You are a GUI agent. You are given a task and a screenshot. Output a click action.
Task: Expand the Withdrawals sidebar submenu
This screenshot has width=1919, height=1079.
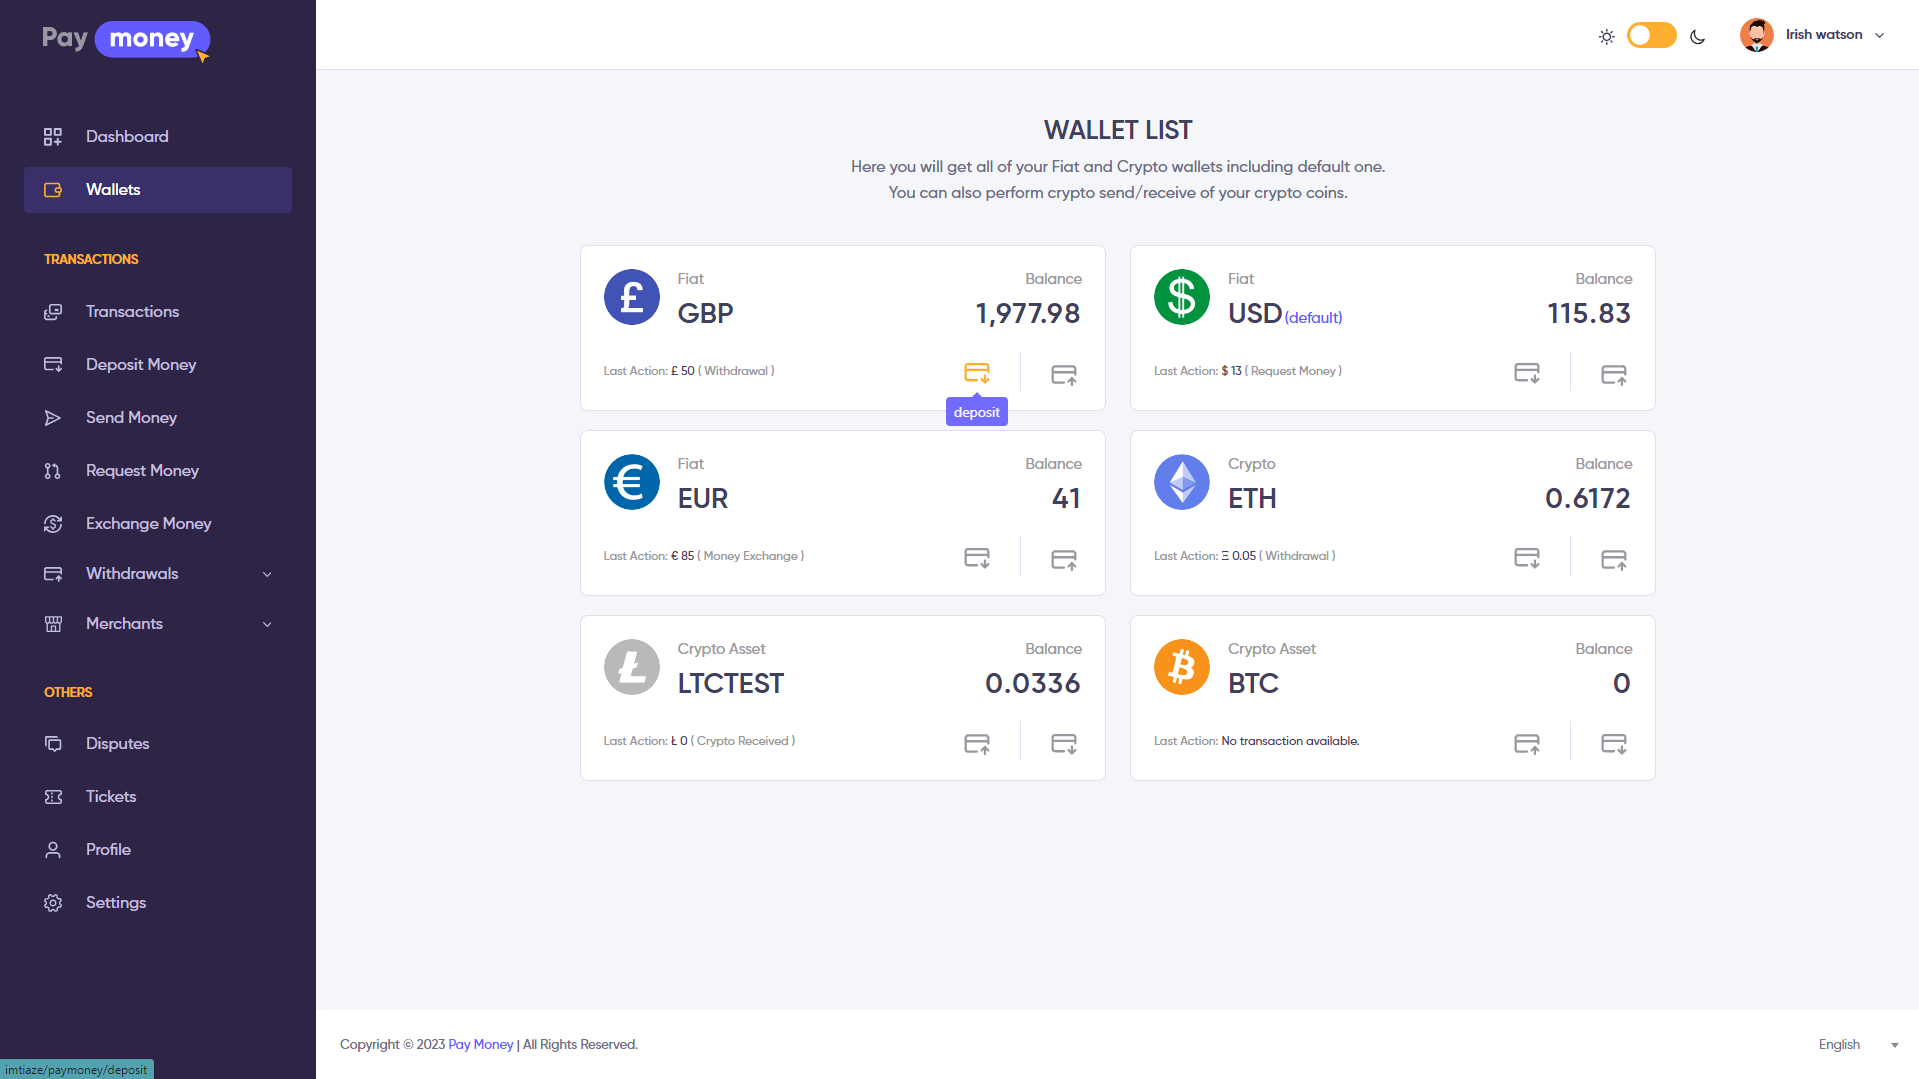coord(267,574)
